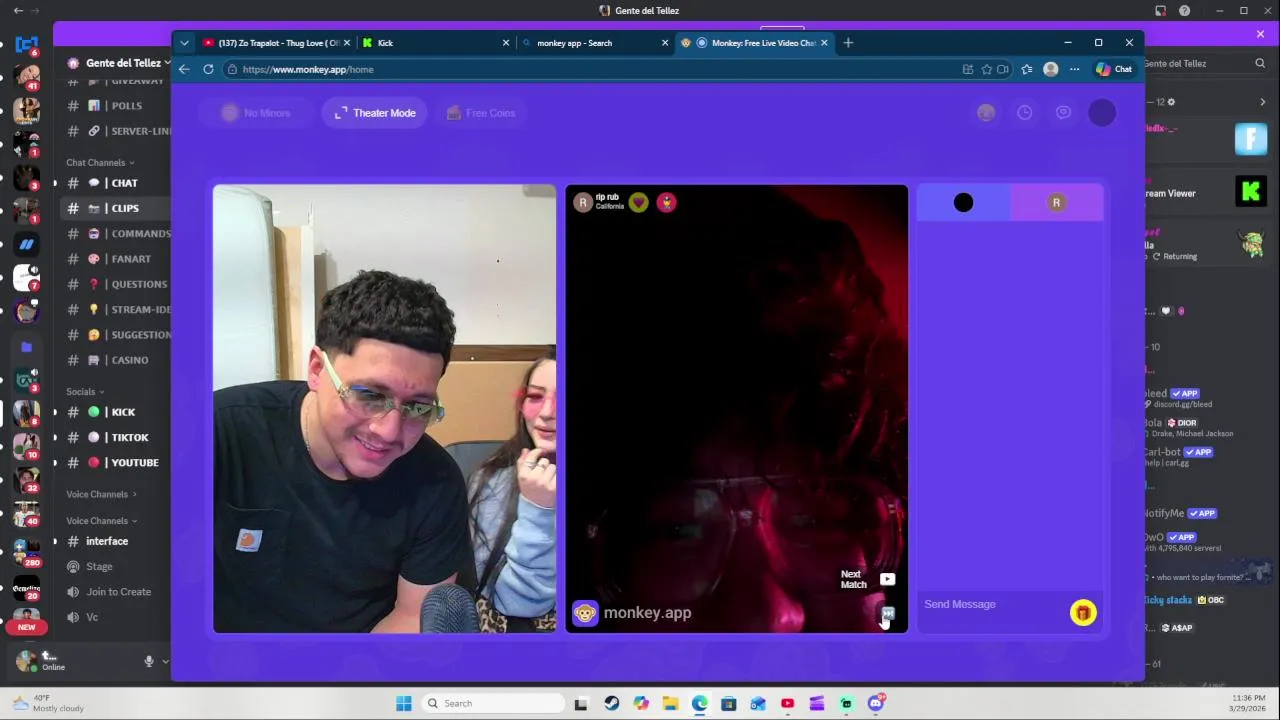Viewport: 1280px width, 720px height.
Task: Click the Theater Mode button
Action: (375, 113)
